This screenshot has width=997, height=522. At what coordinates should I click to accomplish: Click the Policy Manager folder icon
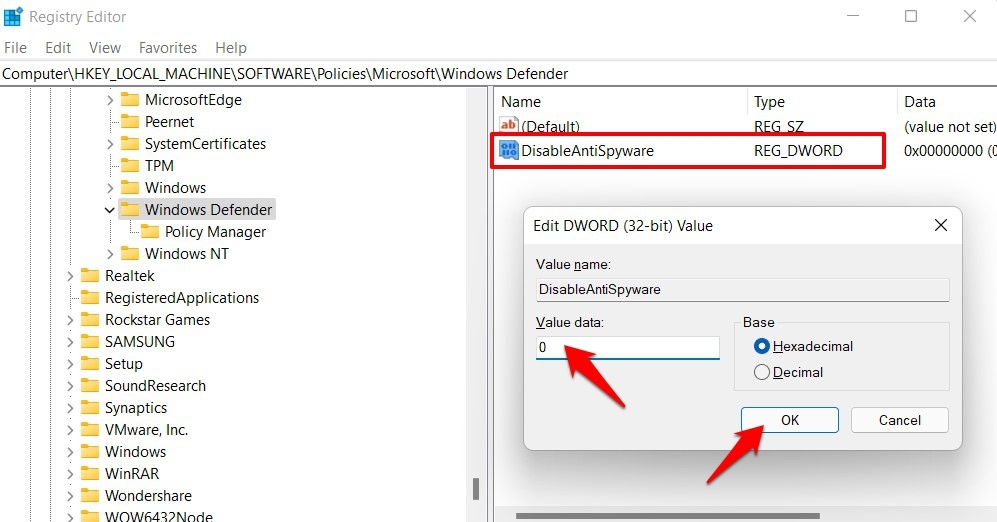click(x=150, y=232)
